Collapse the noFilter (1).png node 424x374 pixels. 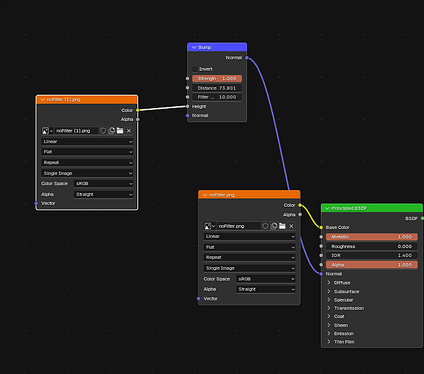coord(43,100)
